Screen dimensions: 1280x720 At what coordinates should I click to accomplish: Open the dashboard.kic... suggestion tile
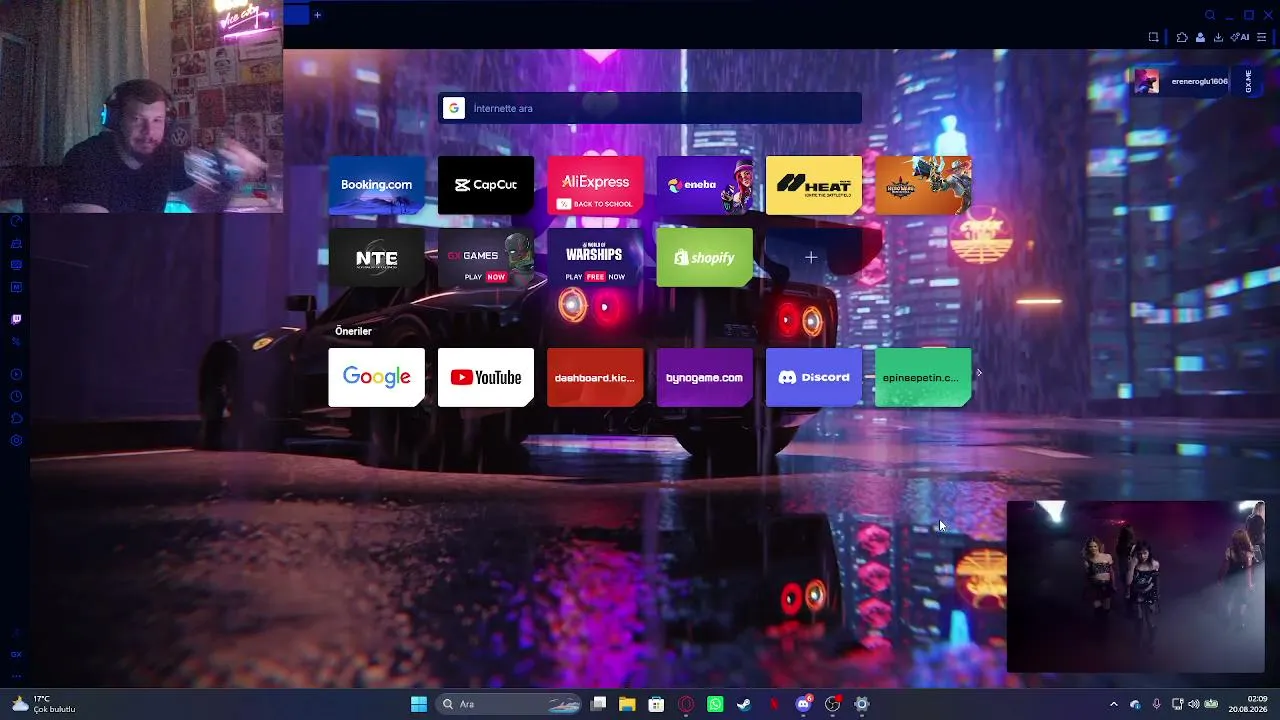coord(595,377)
